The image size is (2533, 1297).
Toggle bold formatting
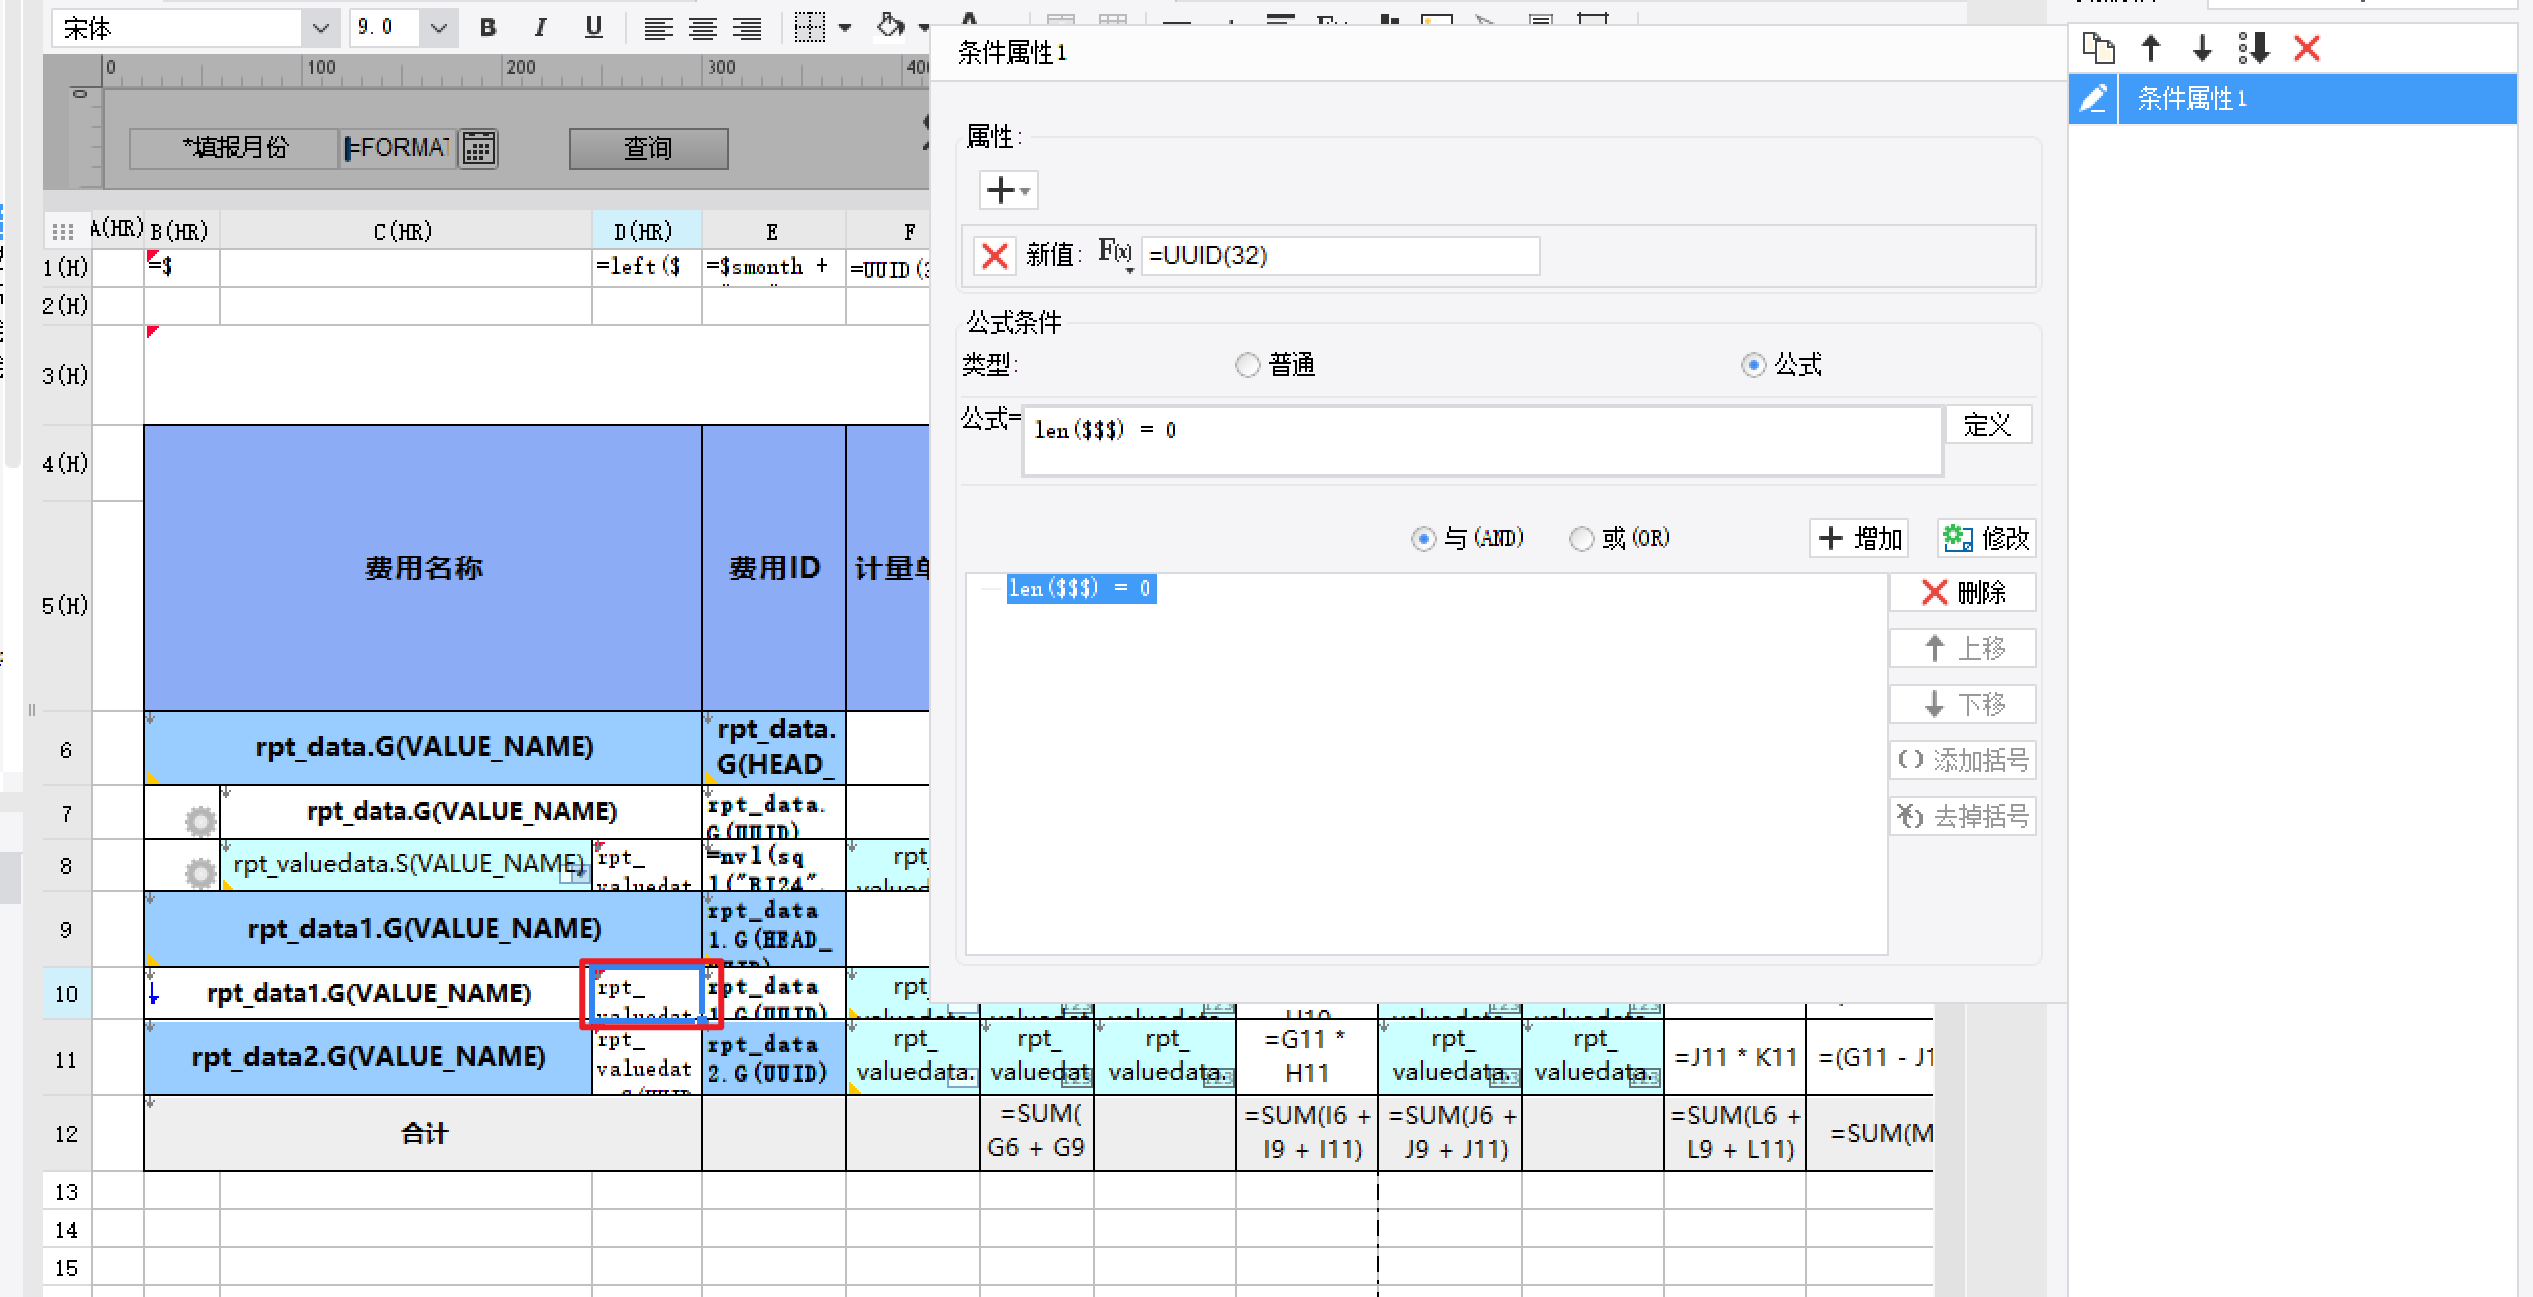(x=488, y=27)
